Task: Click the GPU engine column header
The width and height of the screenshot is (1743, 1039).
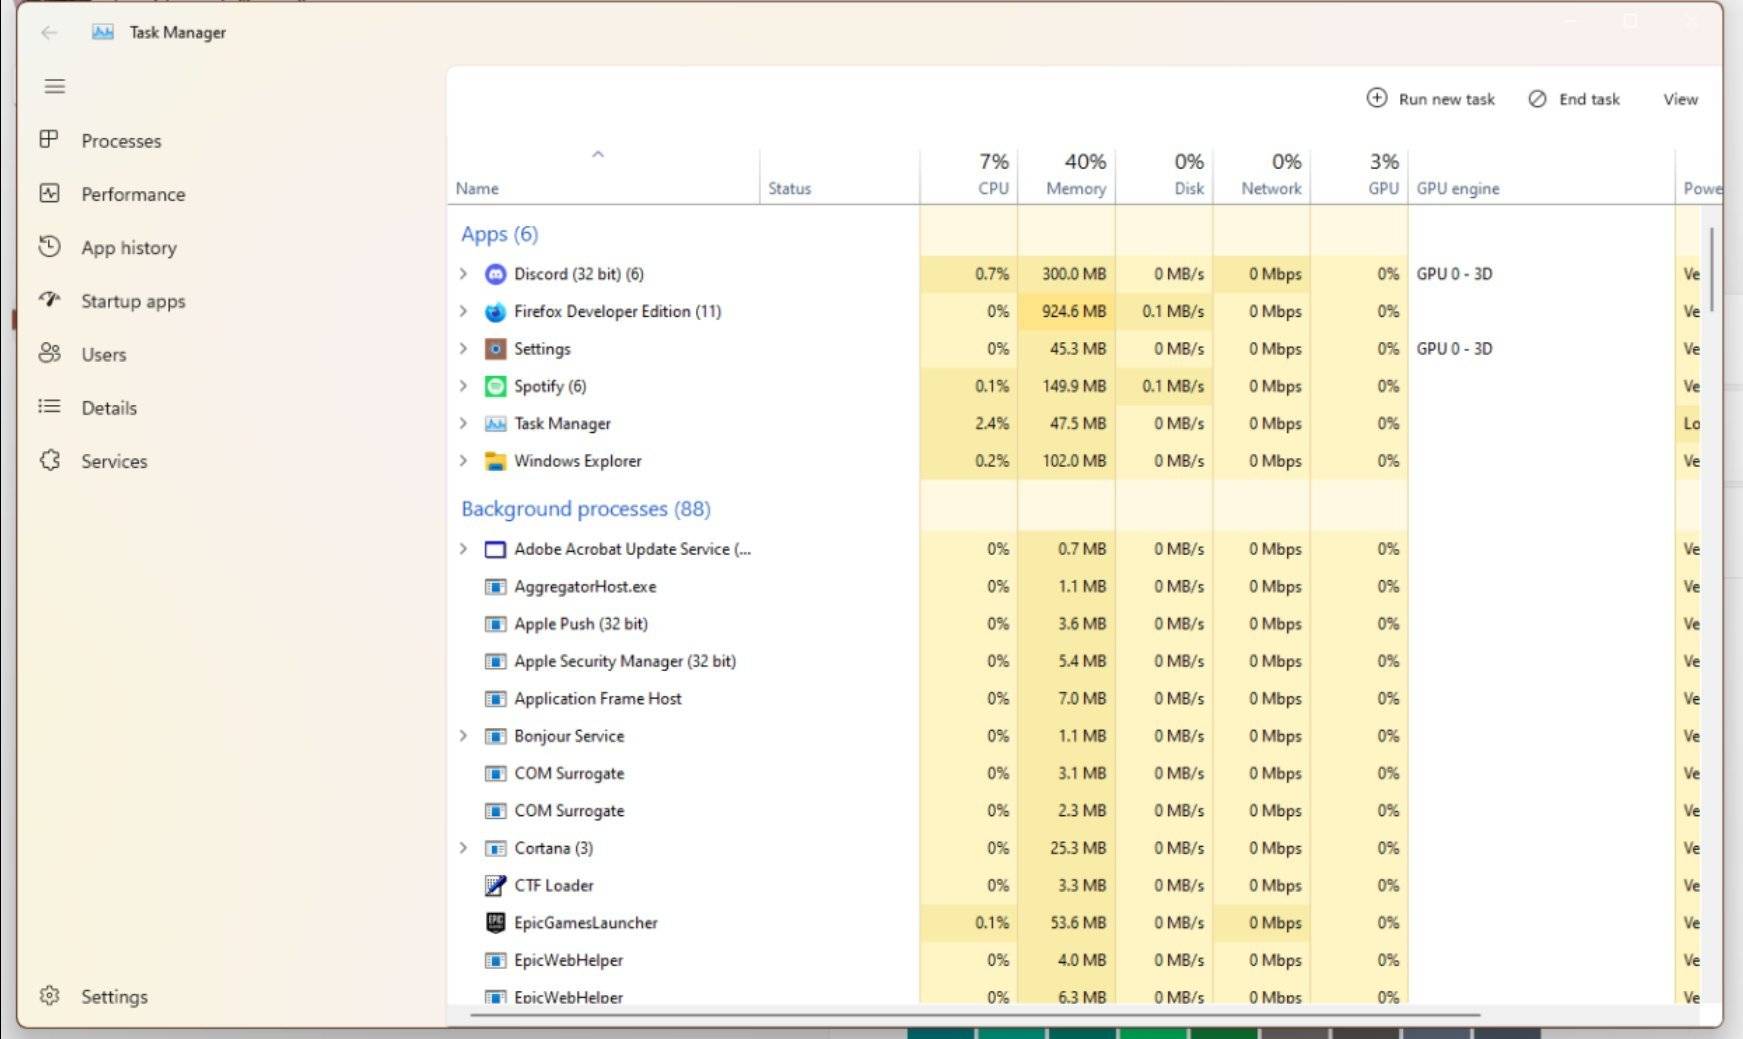Action: click(1541, 175)
